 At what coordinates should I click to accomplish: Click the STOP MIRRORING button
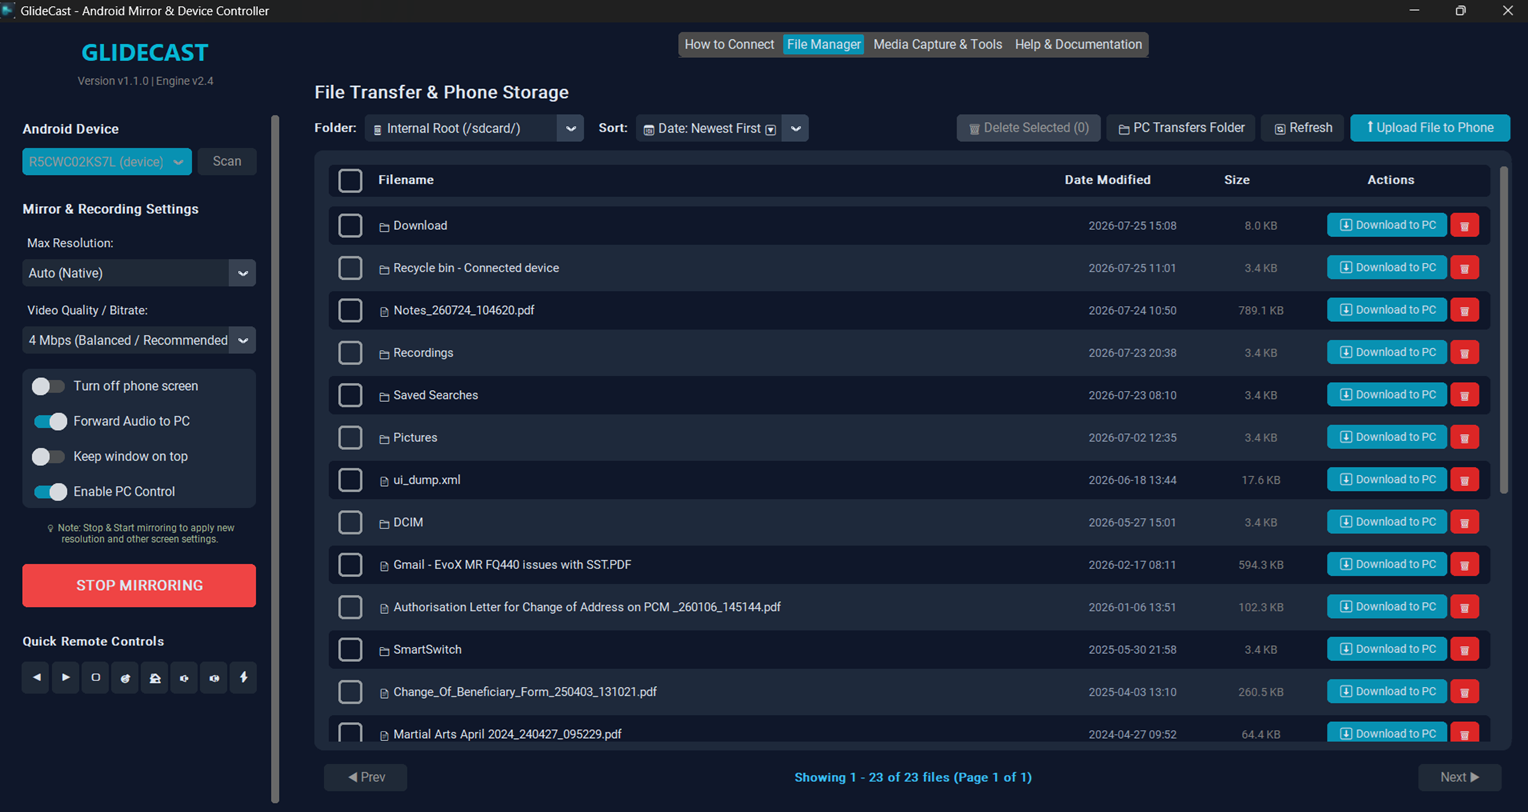[x=139, y=585]
